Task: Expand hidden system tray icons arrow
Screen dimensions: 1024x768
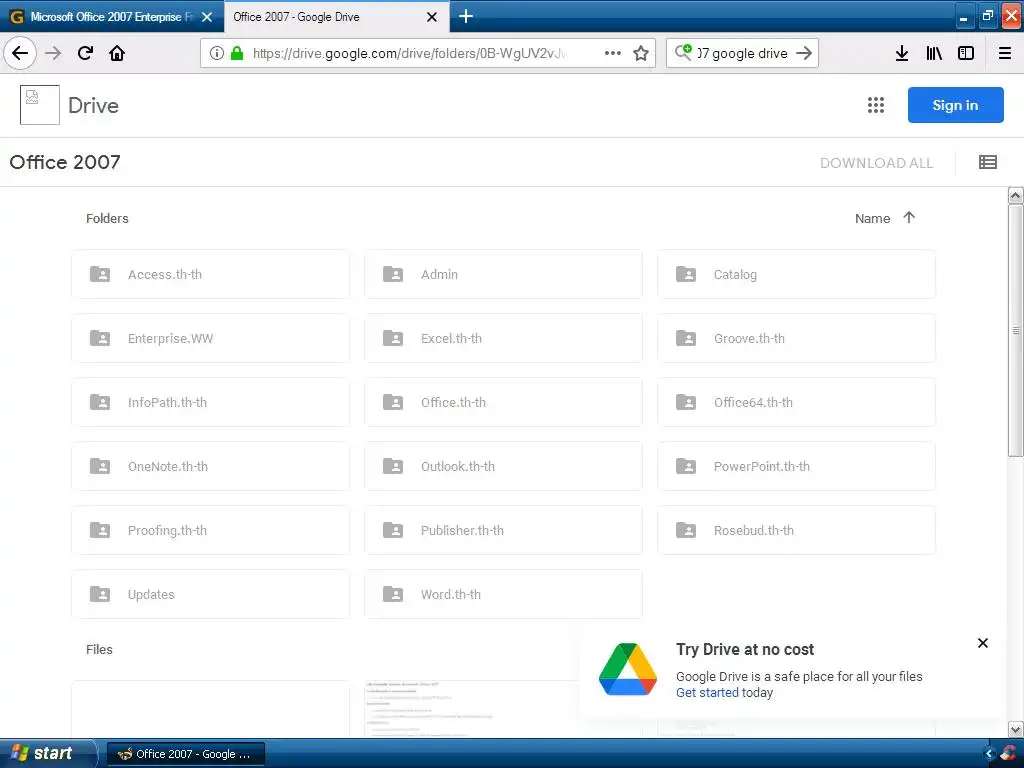Action: pos(989,754)
